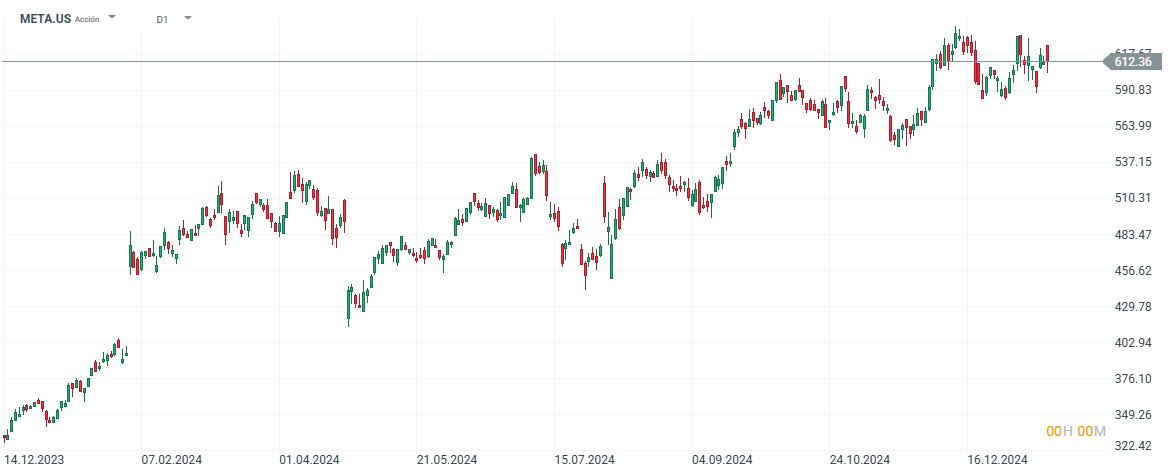Viewport: 1175px width, 476px height.
Task: Open the META.US symbol dropdown arrow
Action: point(112,18)
